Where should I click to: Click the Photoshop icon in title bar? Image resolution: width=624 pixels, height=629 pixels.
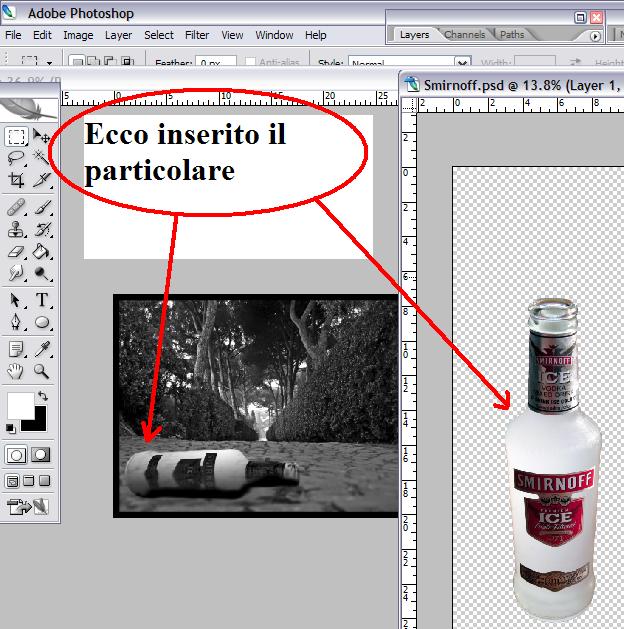(x=9, y=12)
